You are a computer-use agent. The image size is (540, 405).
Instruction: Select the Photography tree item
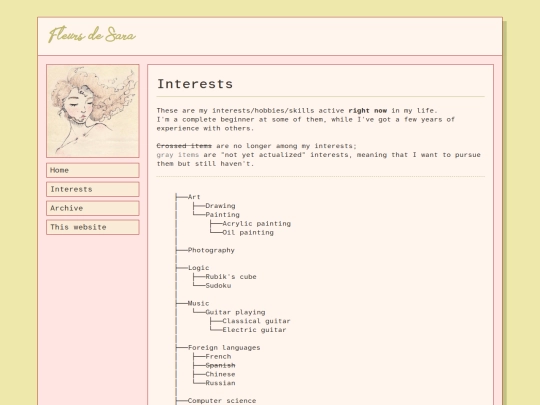(211, 250)
